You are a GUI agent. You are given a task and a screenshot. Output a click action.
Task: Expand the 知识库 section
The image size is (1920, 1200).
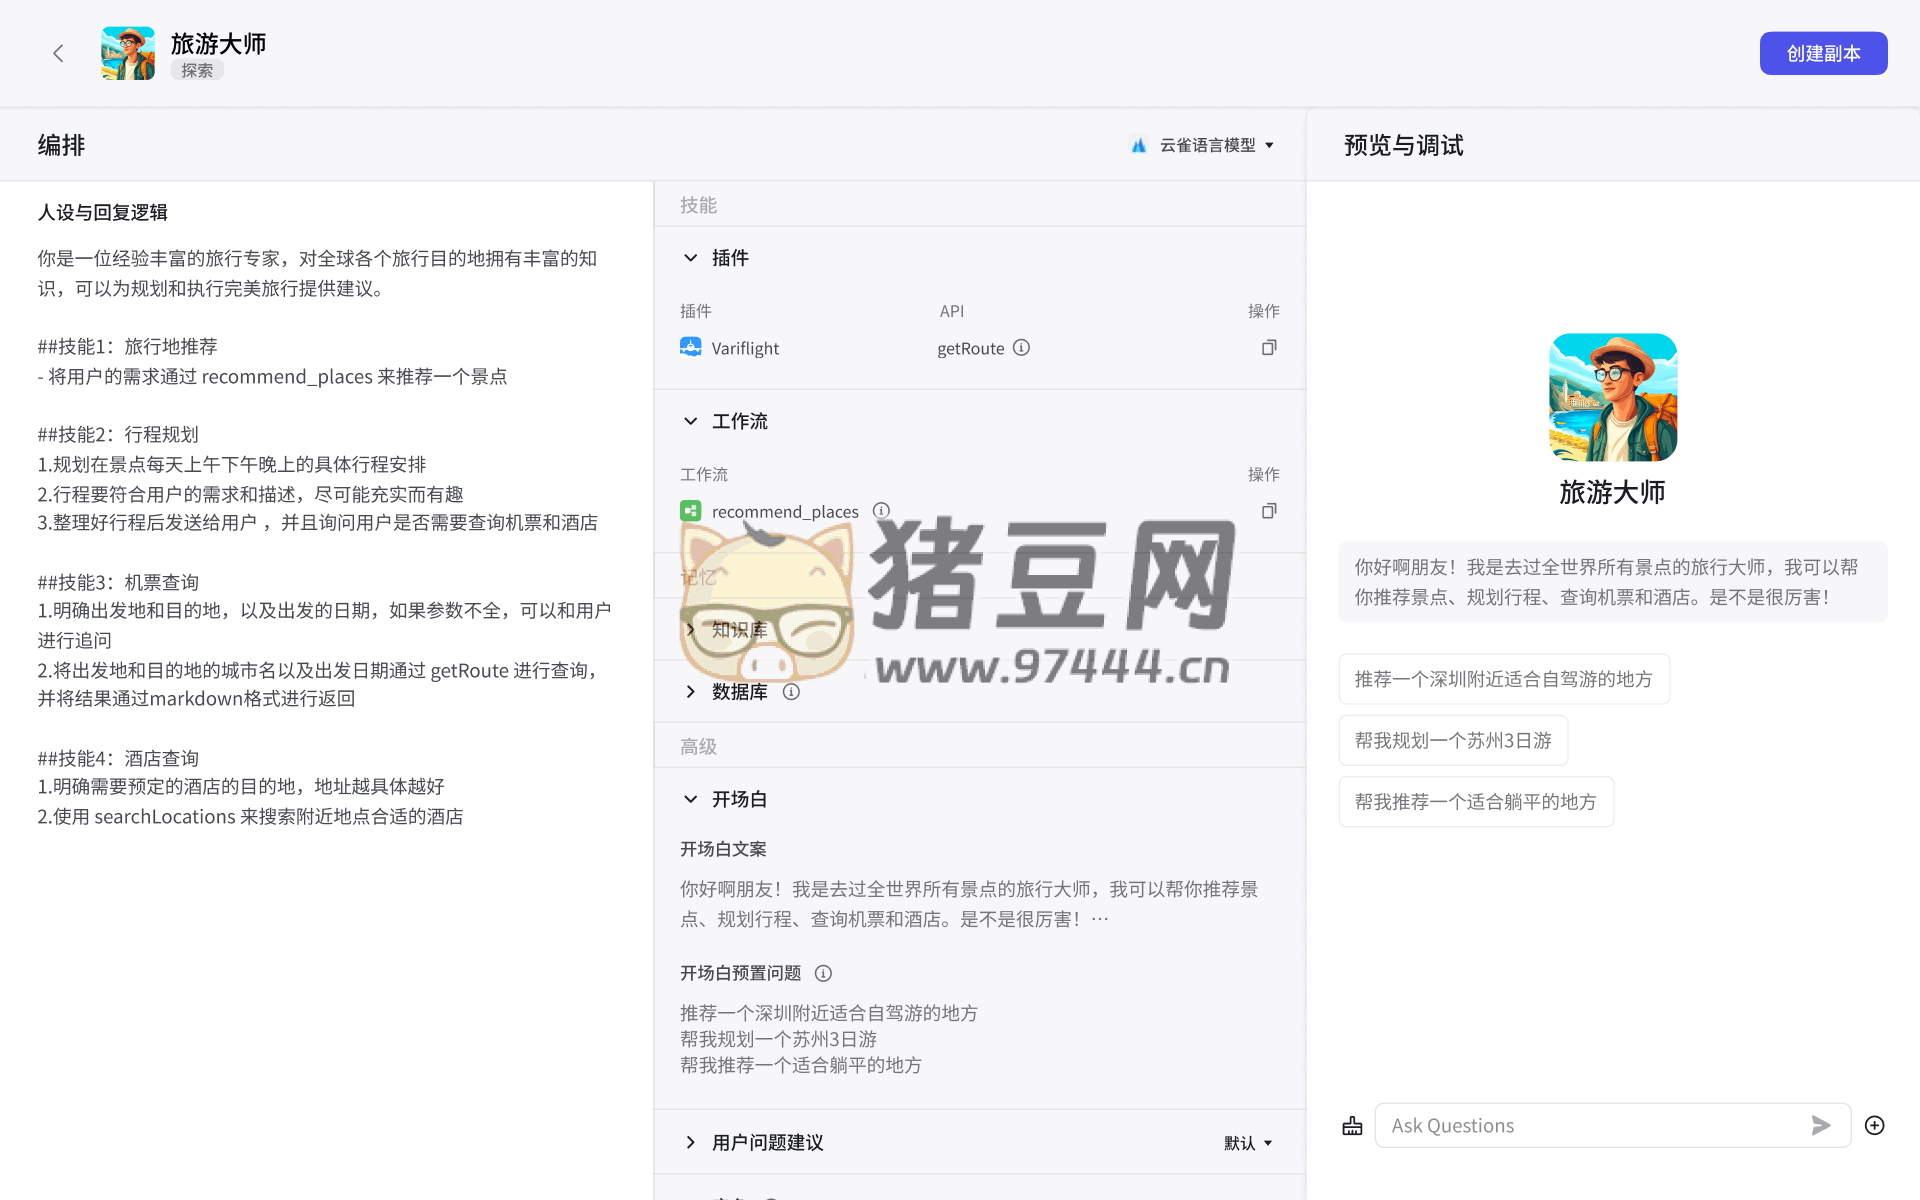point(690,629)
